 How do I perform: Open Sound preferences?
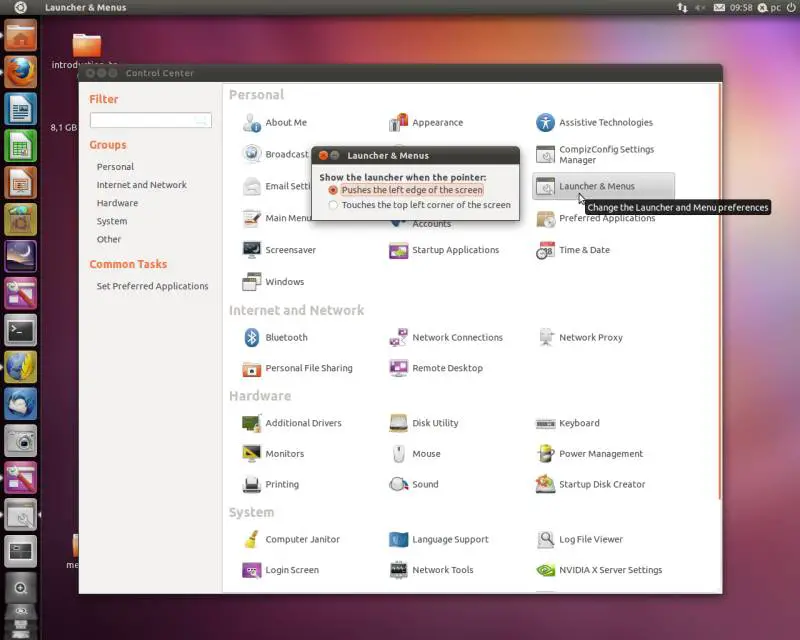pos(414,484)
